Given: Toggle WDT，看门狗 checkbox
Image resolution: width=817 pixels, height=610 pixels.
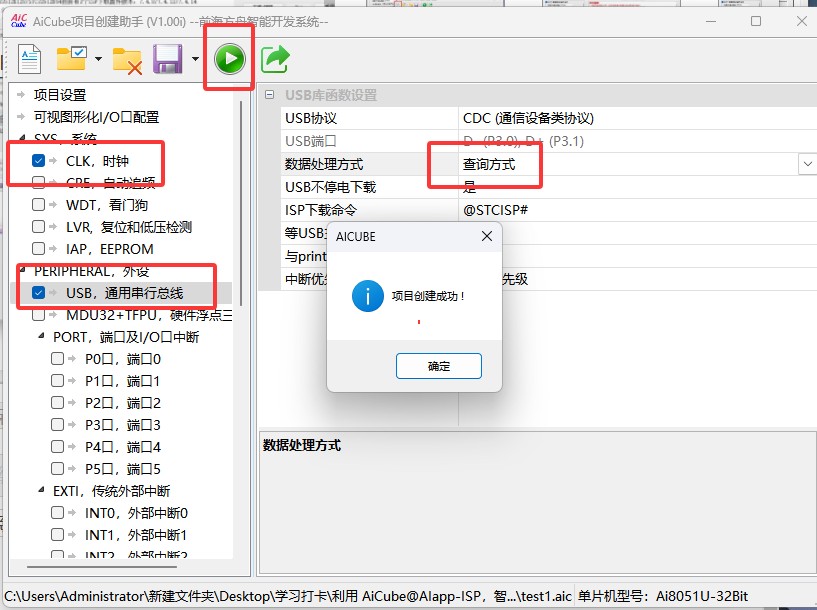Looking at the screenshot, I should pos(38,204).
